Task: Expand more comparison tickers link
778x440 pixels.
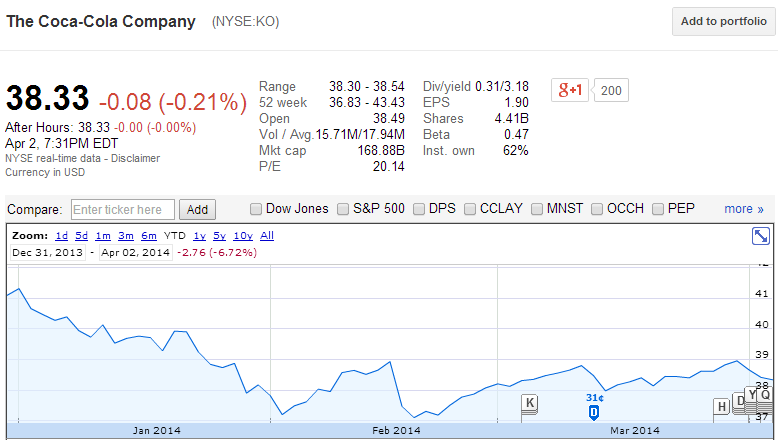Action: pyautogui.click(x=744, y=209)
